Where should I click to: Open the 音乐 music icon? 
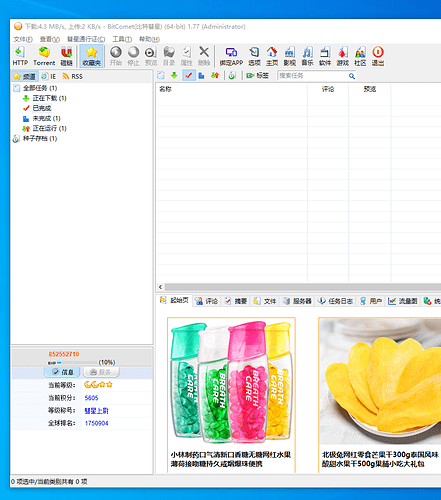pos(307,56)
